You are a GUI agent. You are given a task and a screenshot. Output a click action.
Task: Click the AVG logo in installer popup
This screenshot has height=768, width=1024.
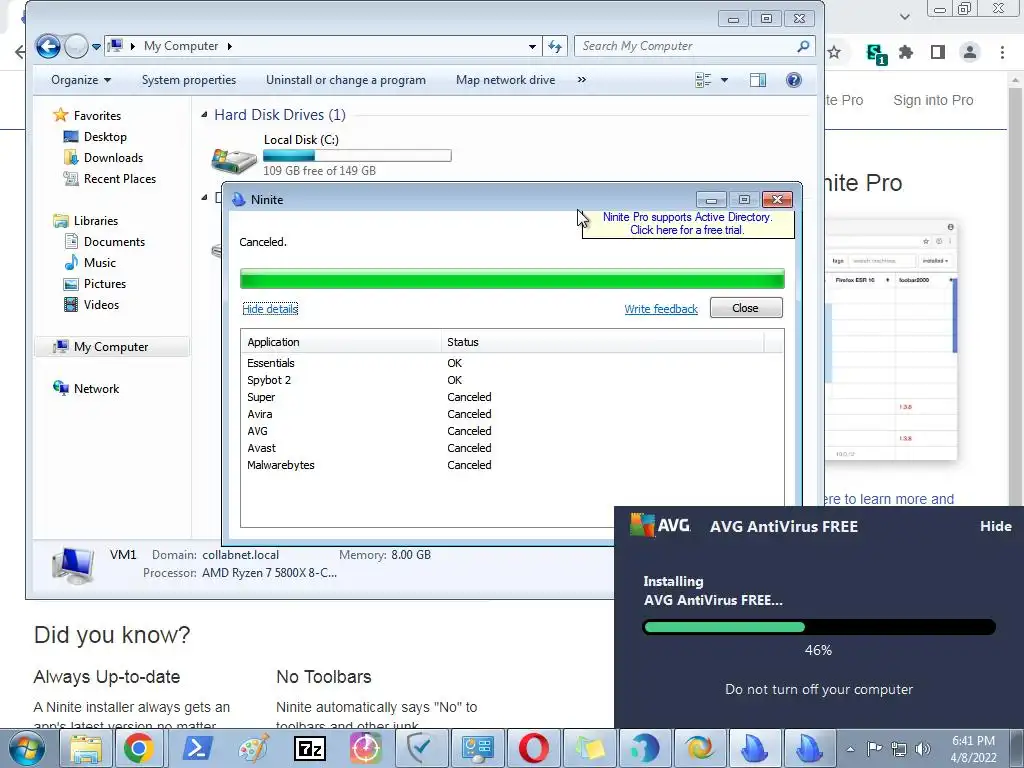660,525
